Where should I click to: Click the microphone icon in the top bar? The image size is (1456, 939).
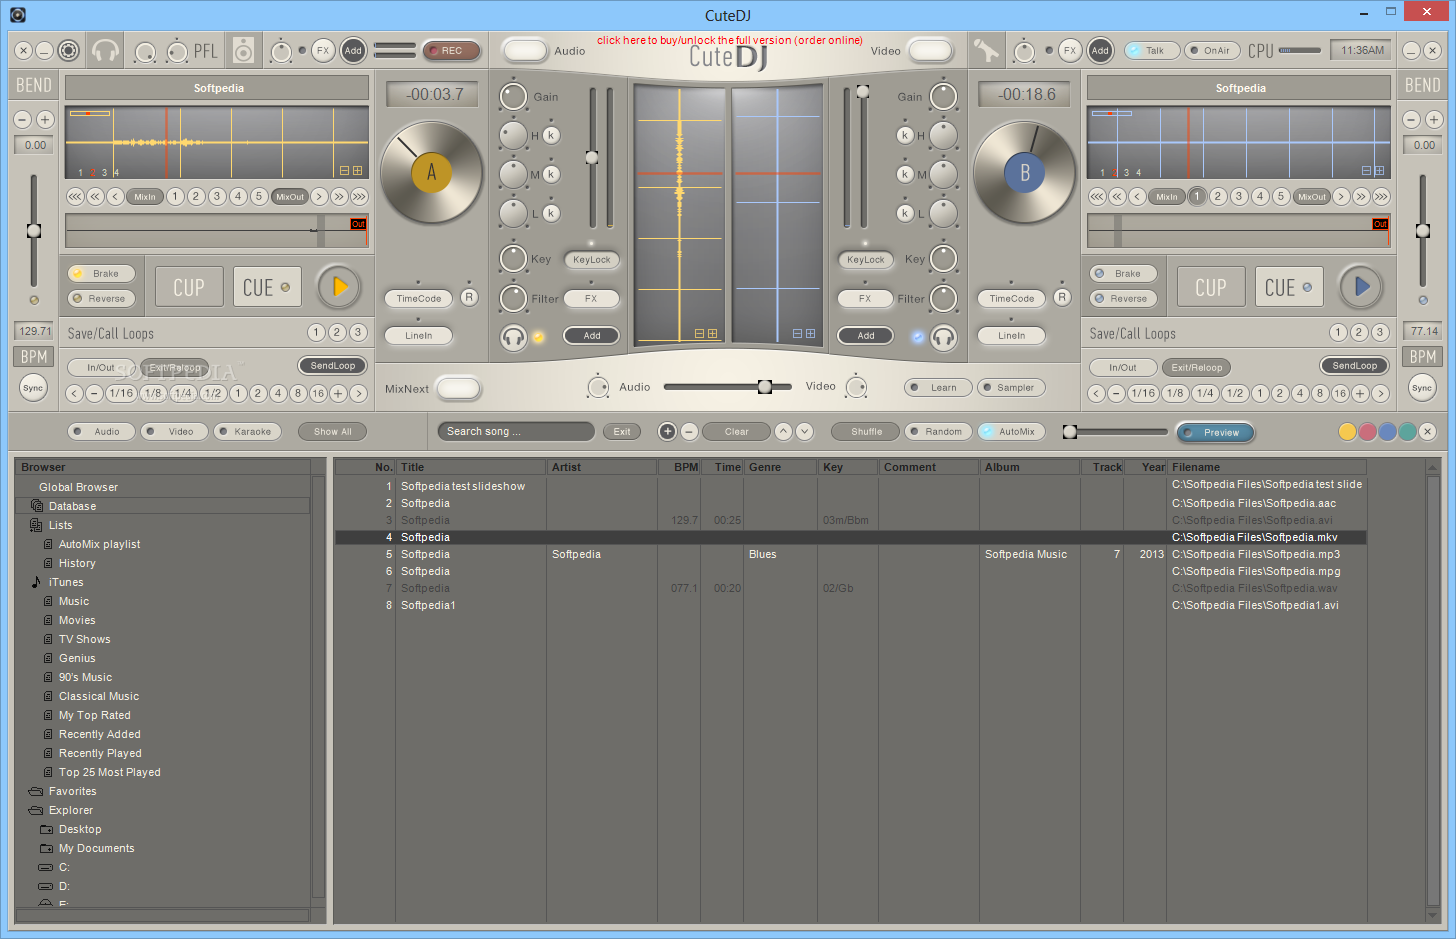986,50
